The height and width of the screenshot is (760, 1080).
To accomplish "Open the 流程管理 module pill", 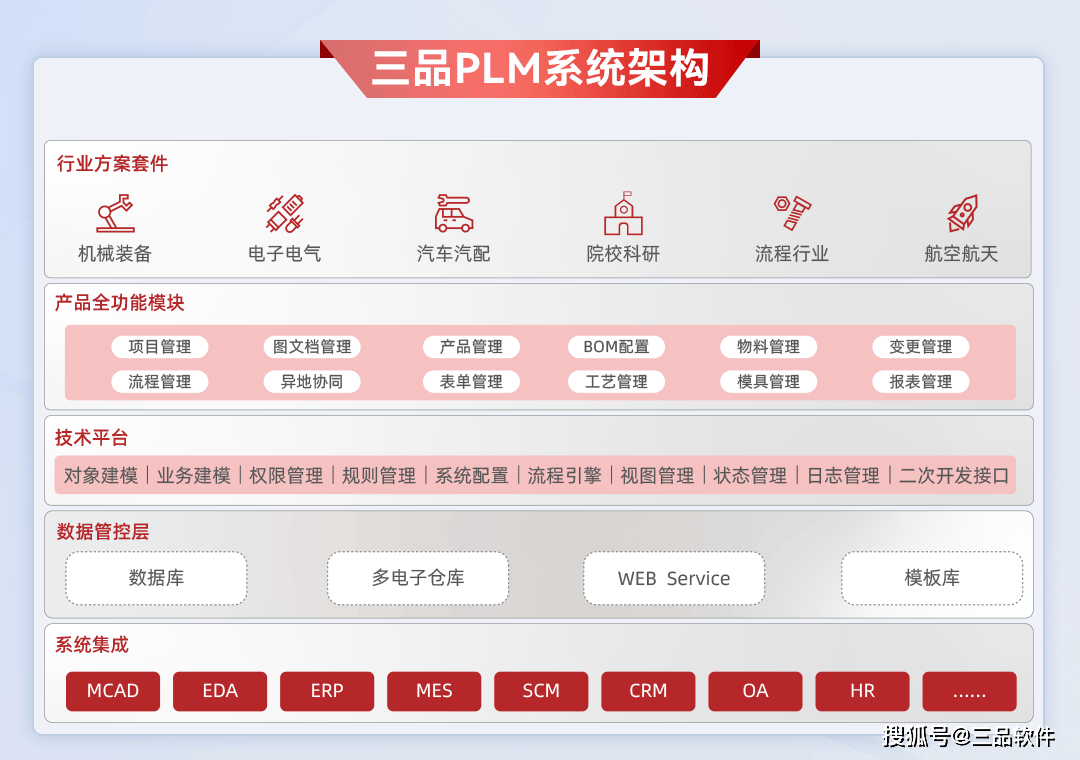I will pyautogui.click(x=160, y=382).
